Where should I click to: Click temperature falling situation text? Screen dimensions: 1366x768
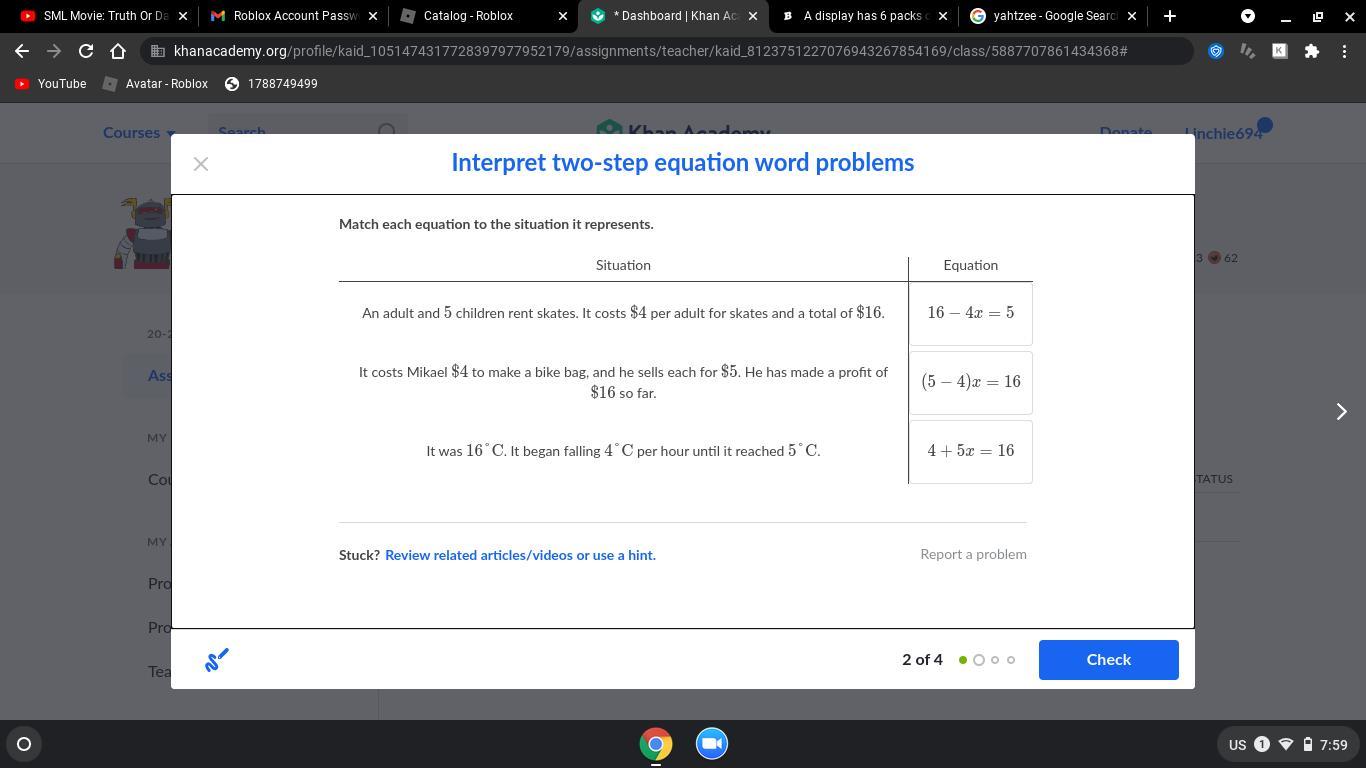click(x=623, y=451)
